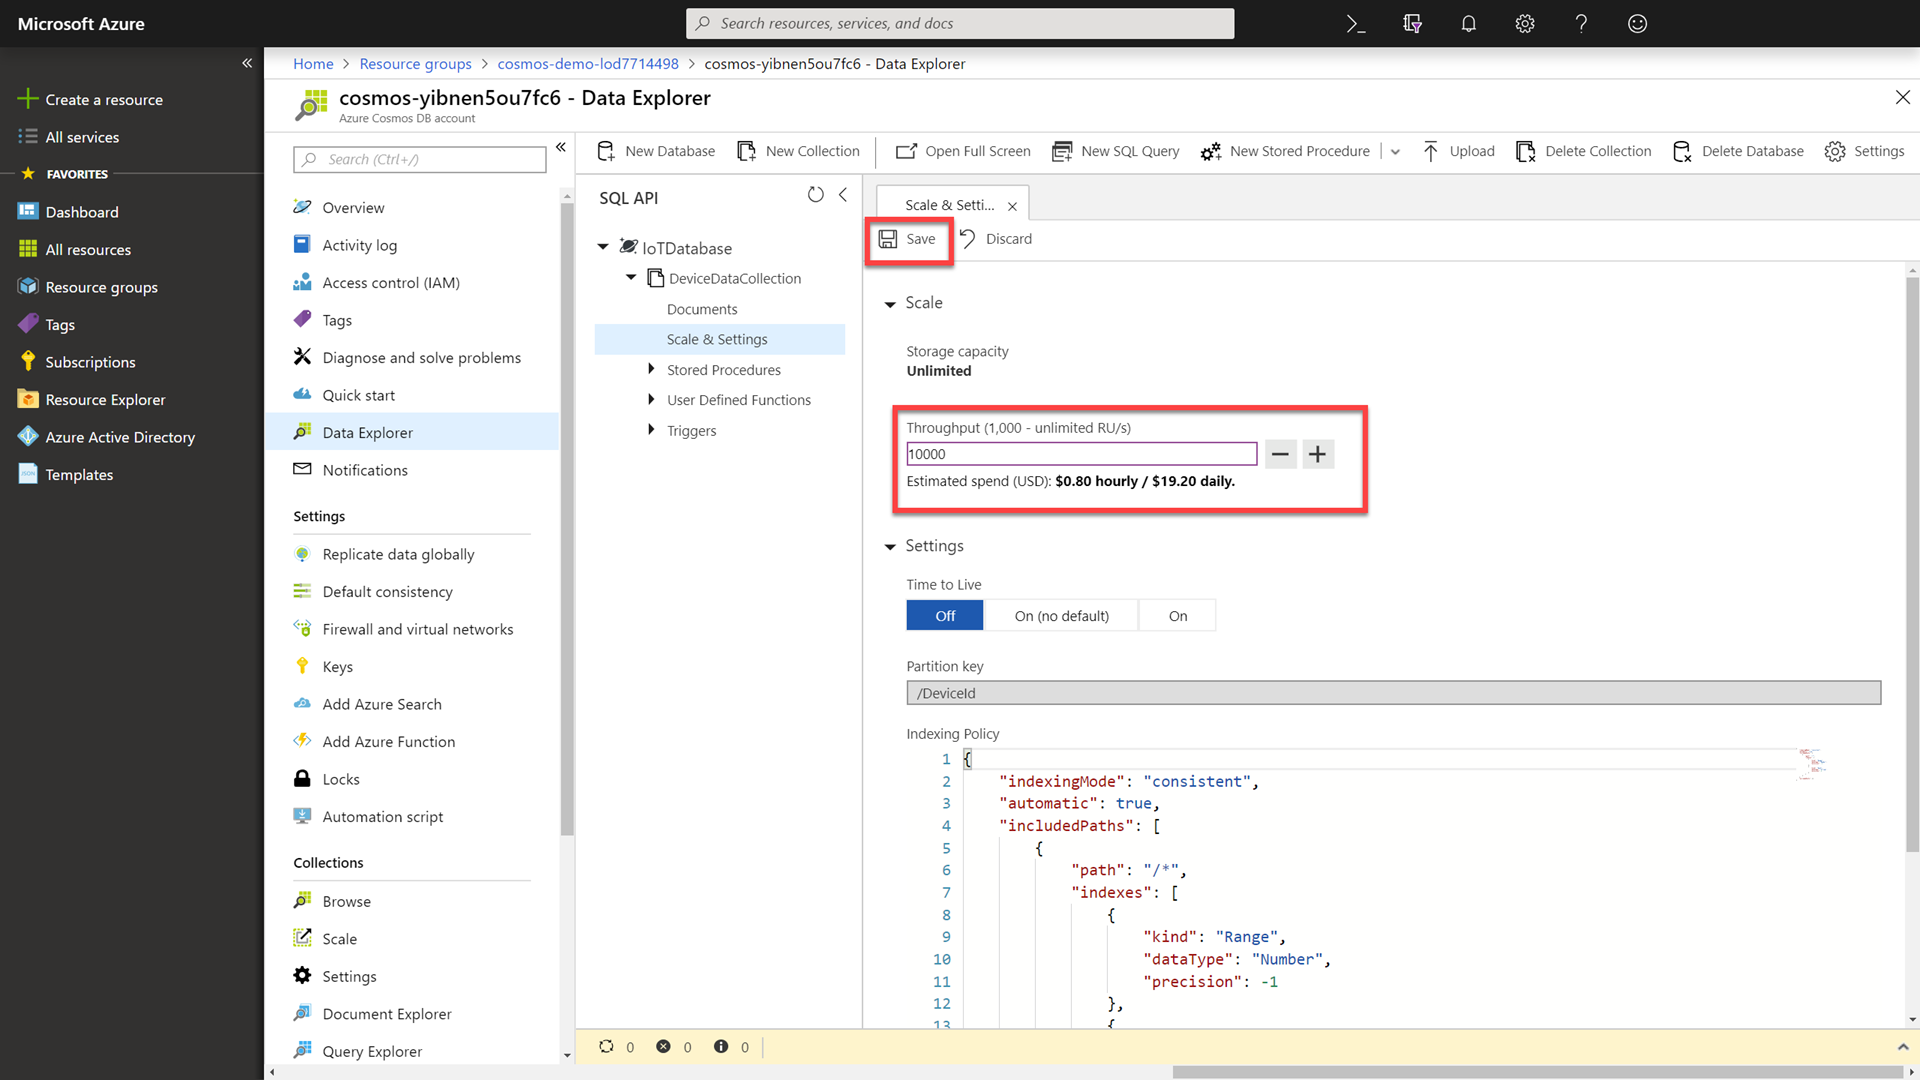
Task: Disable Time to Live by clicking Off
Action: point(945,615)
